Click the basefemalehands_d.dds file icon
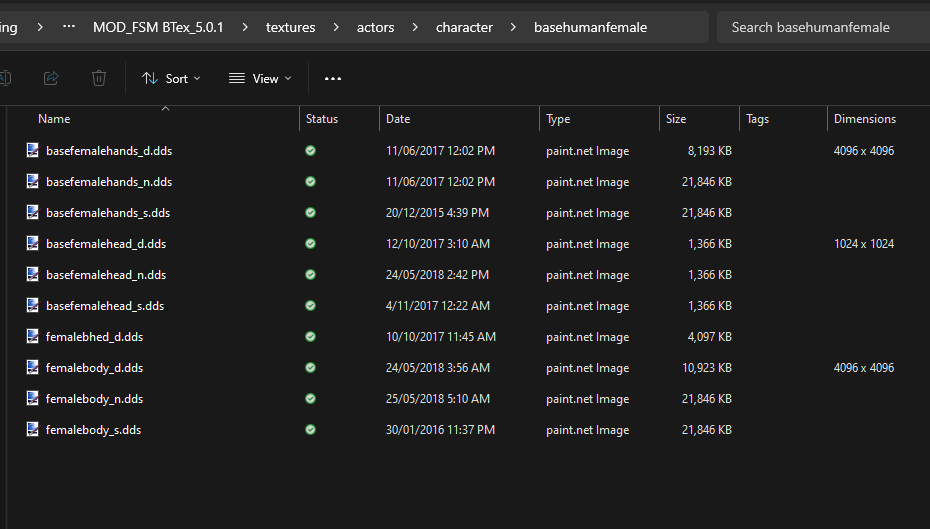Screen dimensions: 930x529 33,150
